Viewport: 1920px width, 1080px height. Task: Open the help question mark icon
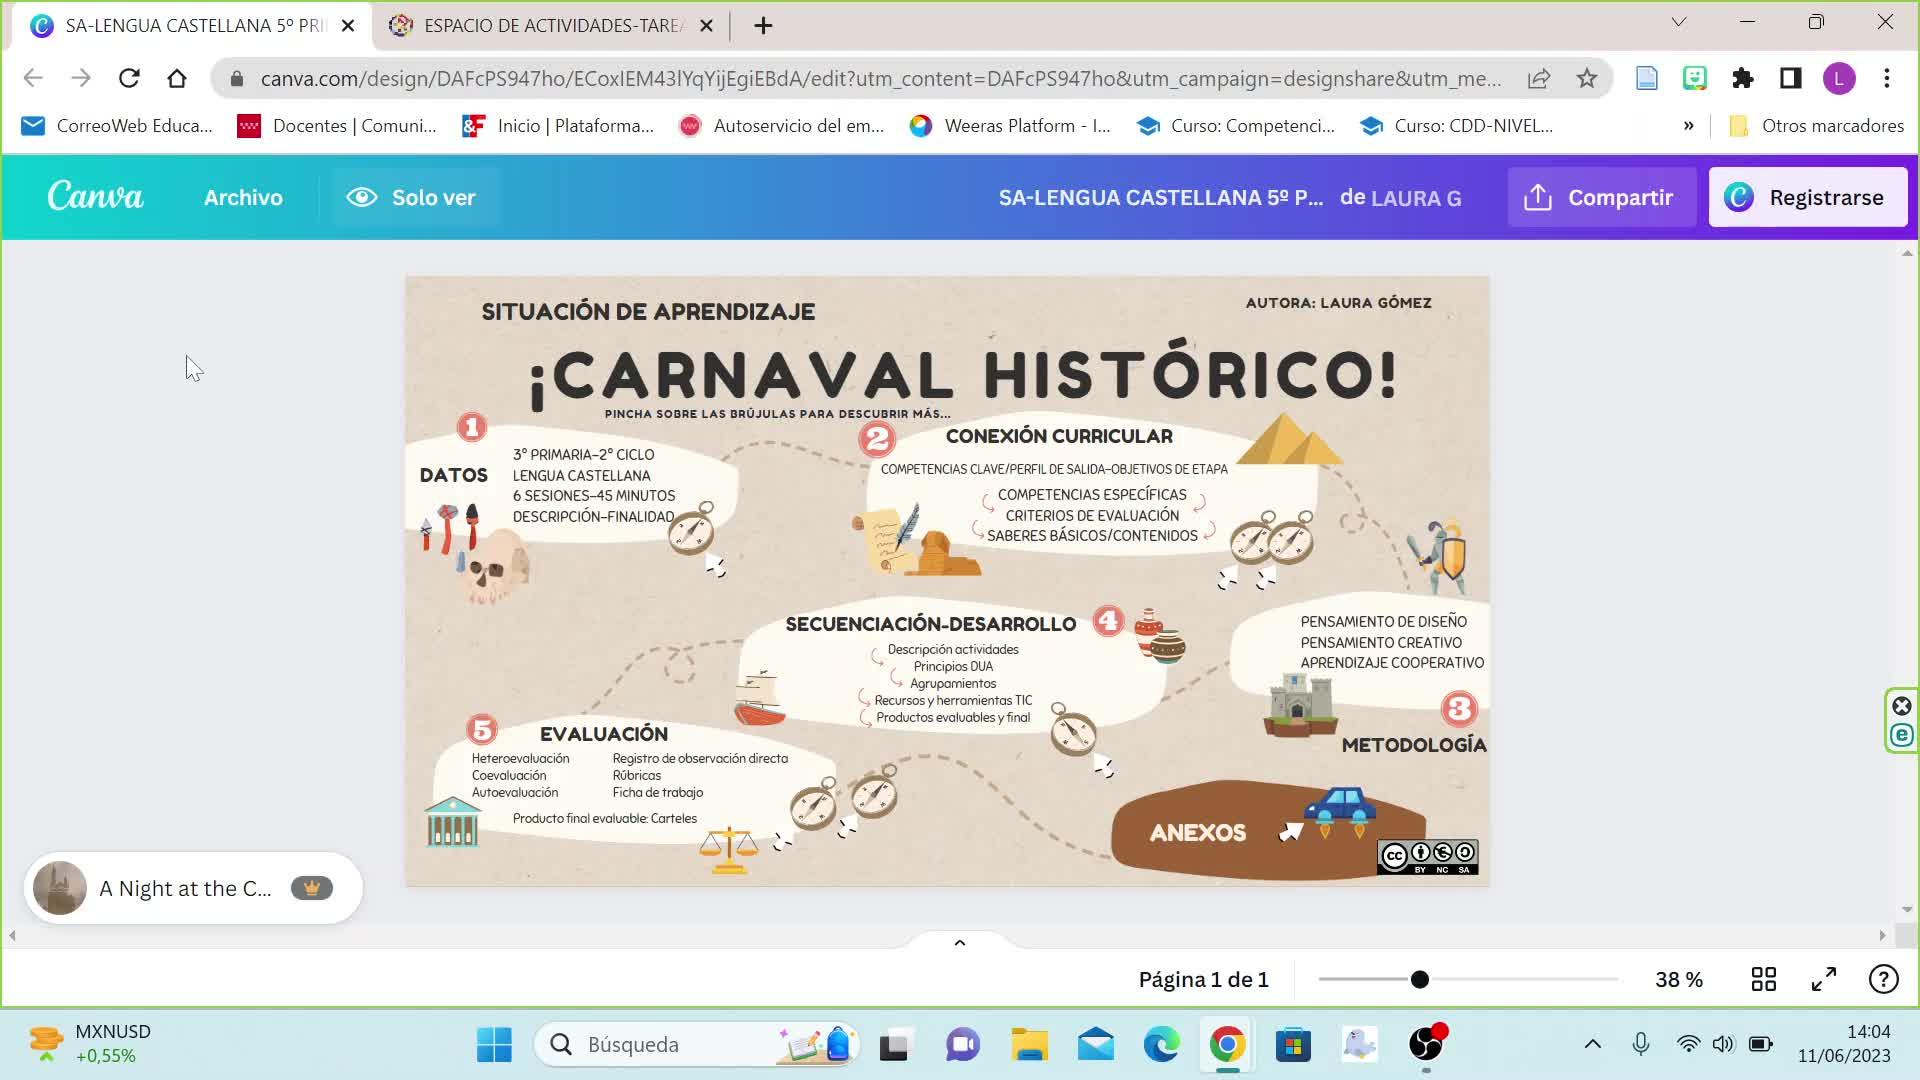coord(1883,979)
